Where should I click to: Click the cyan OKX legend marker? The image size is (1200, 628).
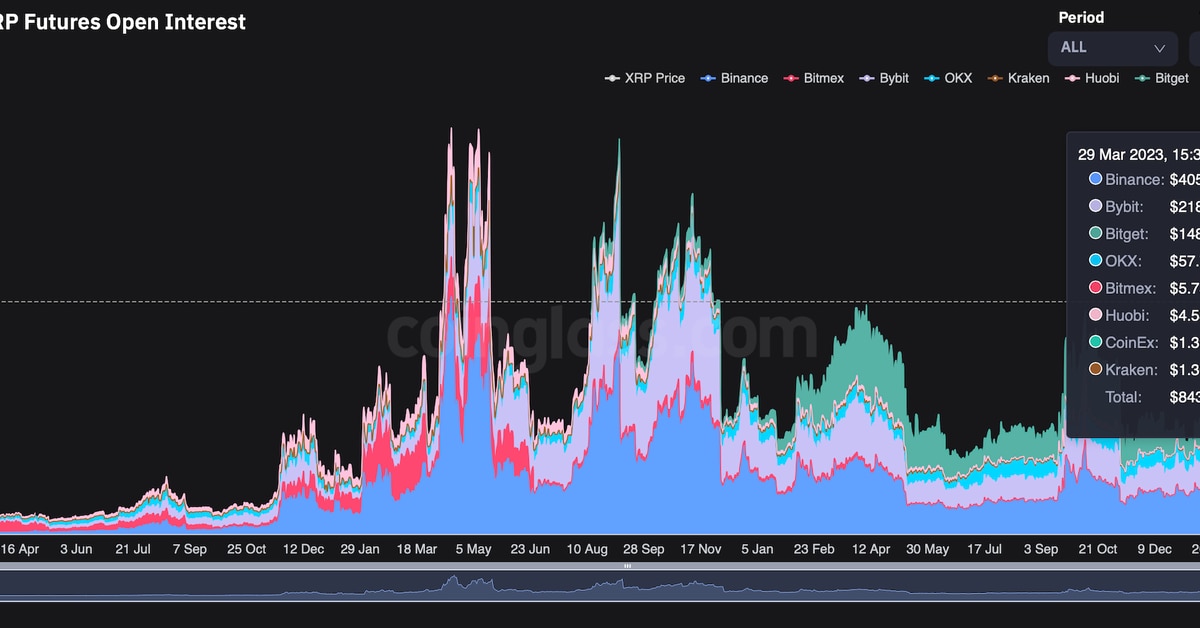(932, 78)
